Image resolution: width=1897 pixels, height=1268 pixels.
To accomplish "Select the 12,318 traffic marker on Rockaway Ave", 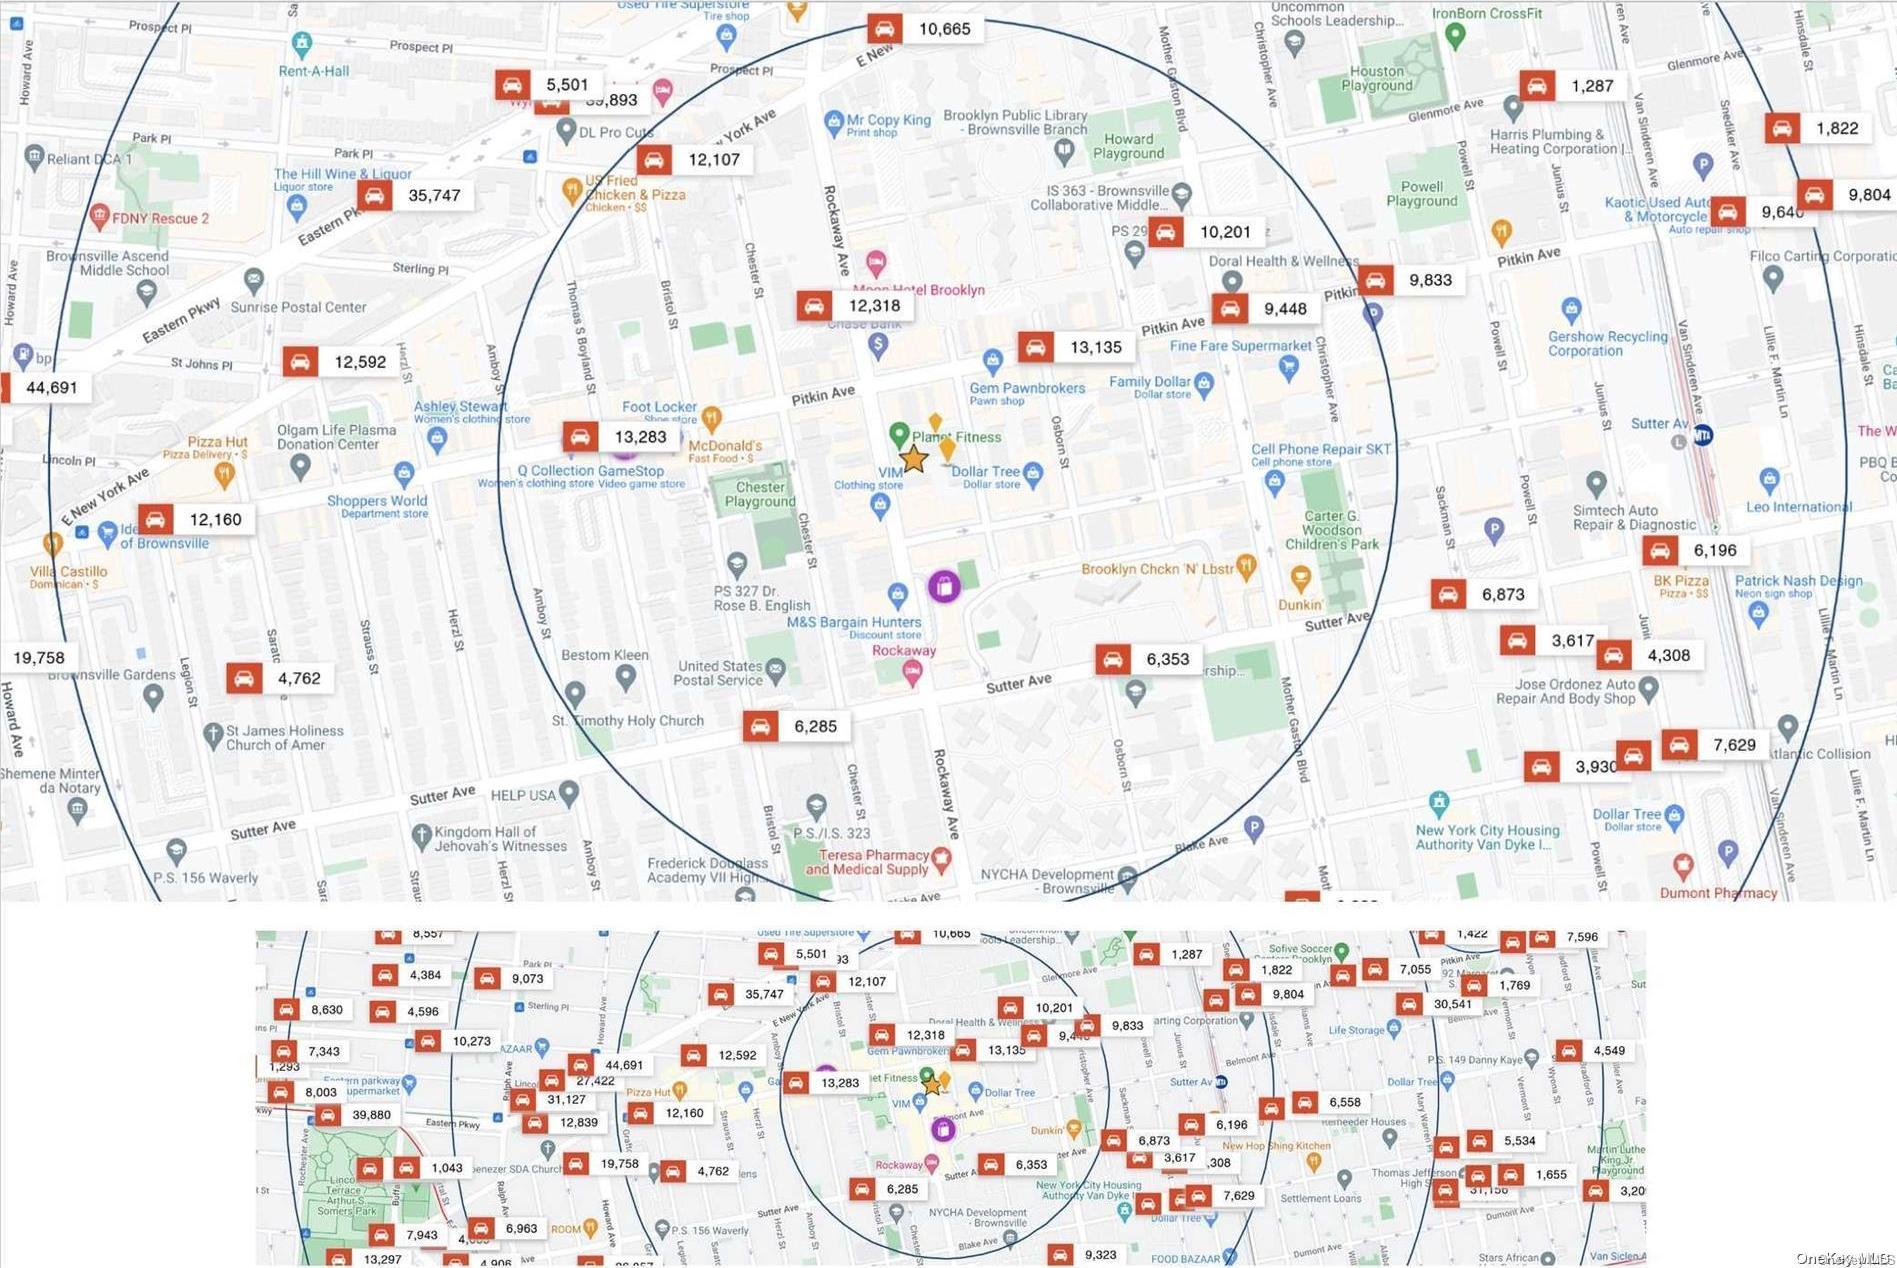I will [855, 306].
